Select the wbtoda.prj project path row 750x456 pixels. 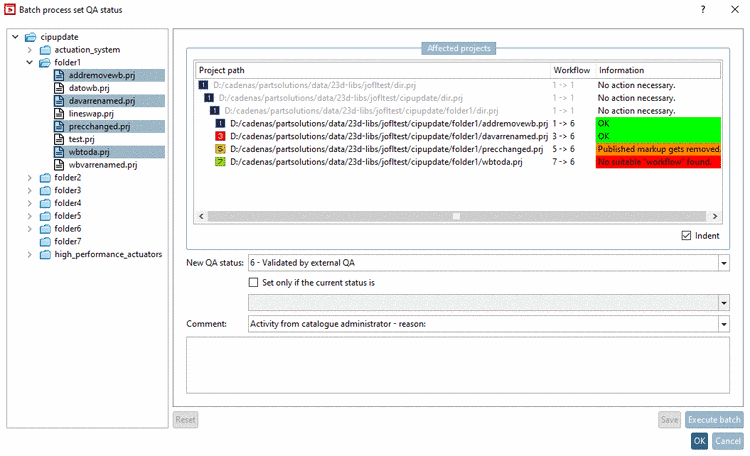pyautogui.click(x=376, y=162)
